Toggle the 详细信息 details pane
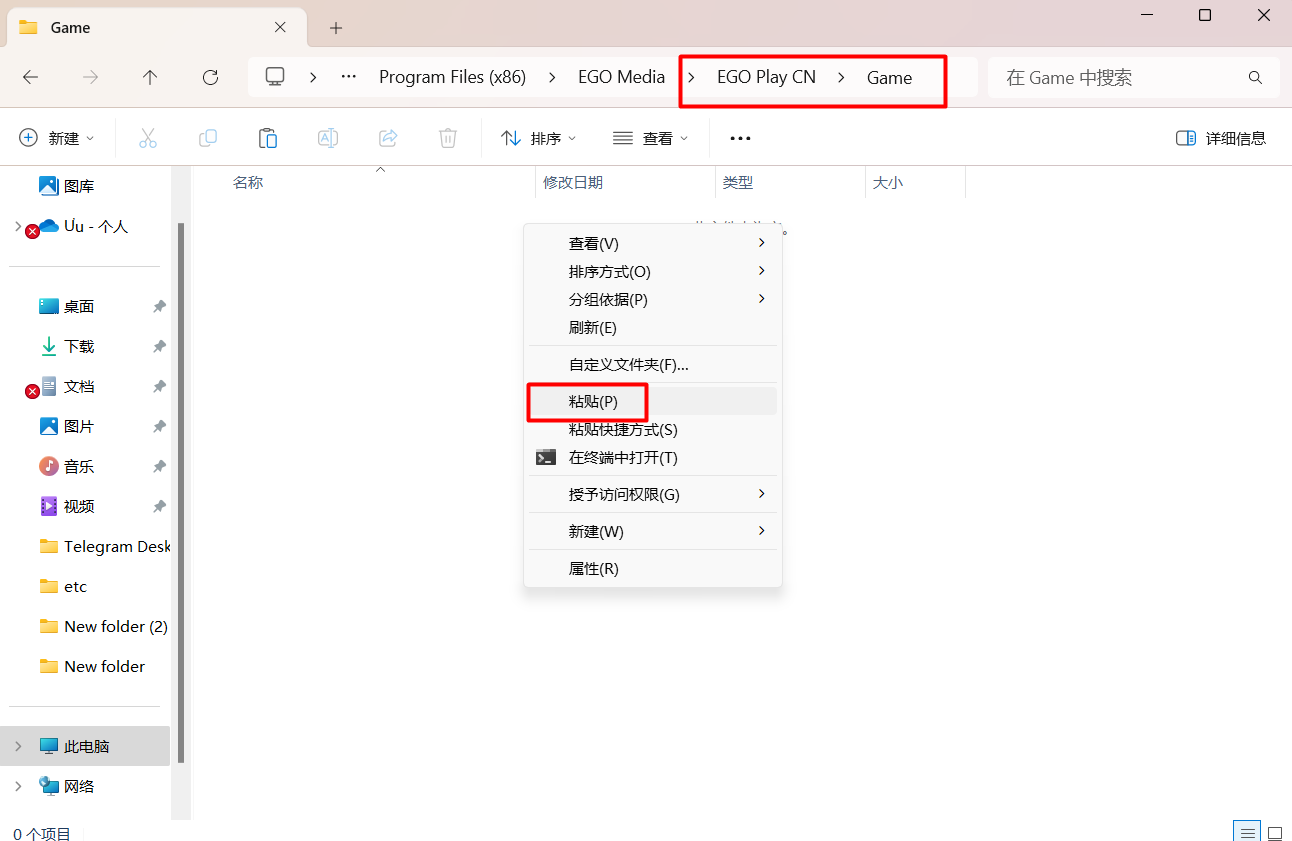This screenshot has height=841, width=1292. pos(1221,138)
